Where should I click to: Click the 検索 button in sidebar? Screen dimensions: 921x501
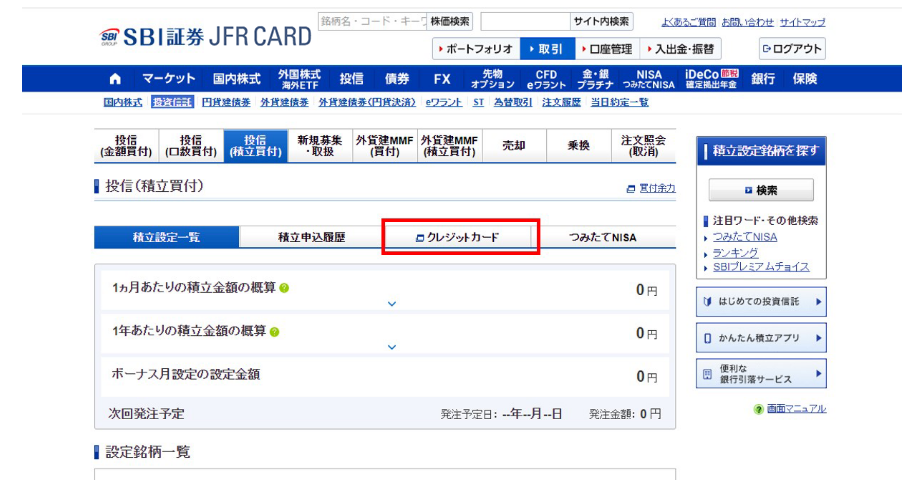tap(761, 190)
